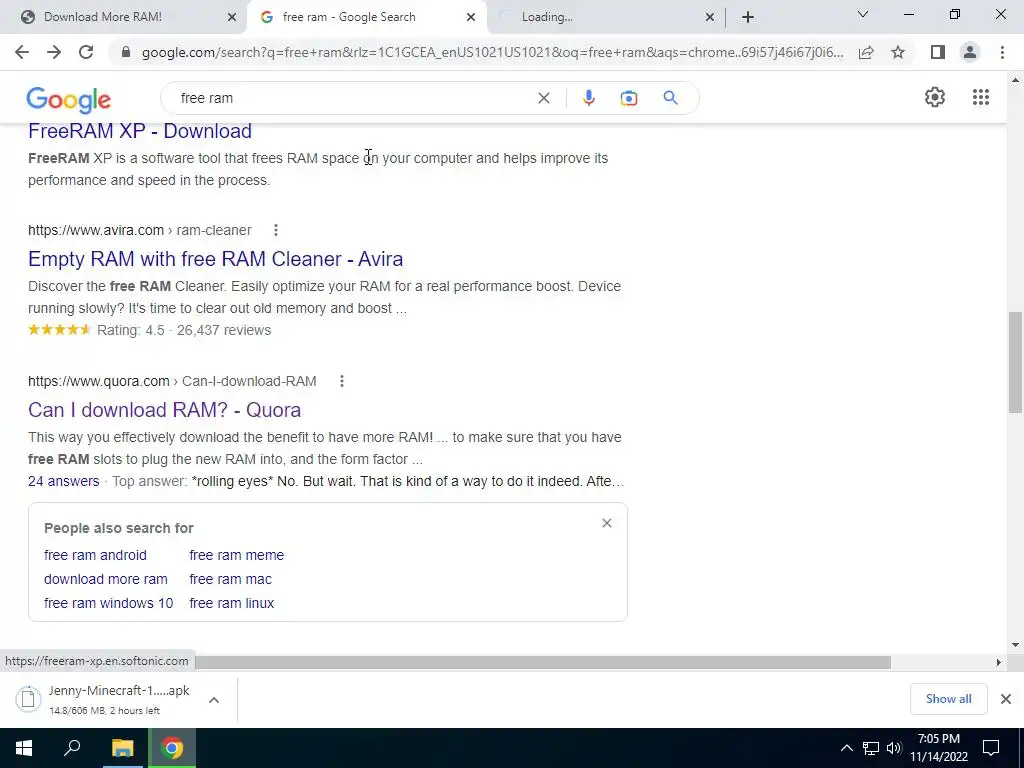Close the Loading tab
The image size is (1024, 768).
pyautogui.click(x=710, y=17)
